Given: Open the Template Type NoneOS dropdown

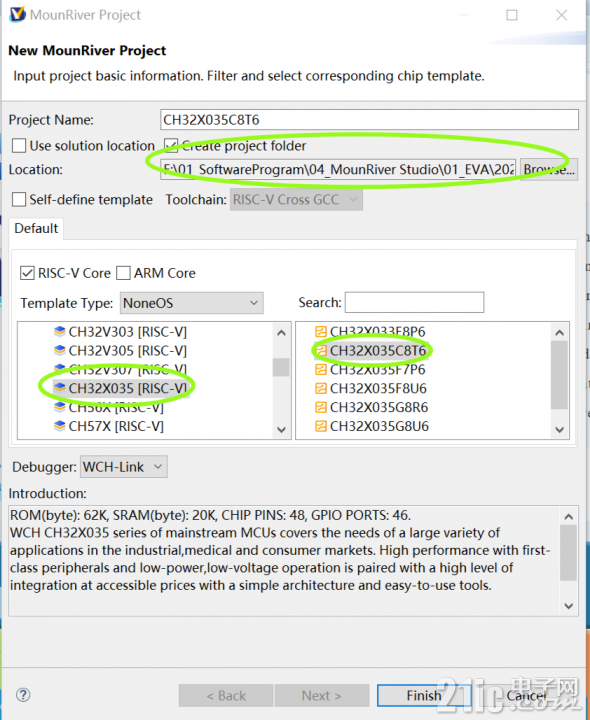Looking at the screenshot, I should 191,303.
